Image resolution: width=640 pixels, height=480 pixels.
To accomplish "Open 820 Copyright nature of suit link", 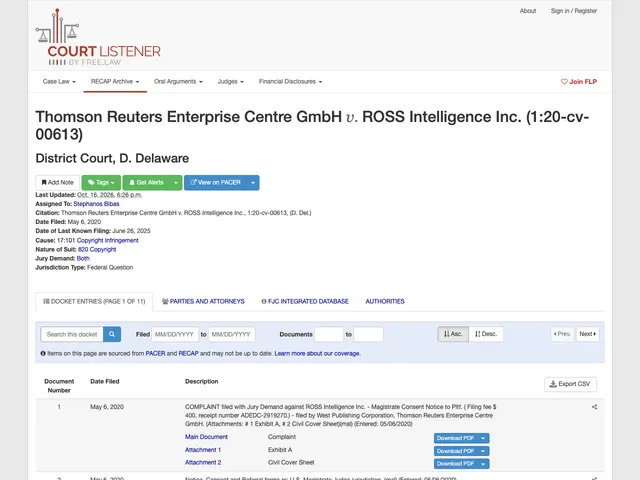I will click(97, 249).
